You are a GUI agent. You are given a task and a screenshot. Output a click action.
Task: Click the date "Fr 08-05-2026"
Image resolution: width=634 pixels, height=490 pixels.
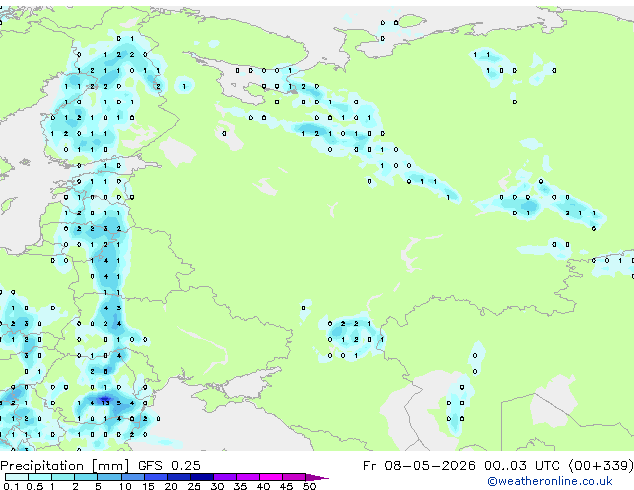coord(419,466)
